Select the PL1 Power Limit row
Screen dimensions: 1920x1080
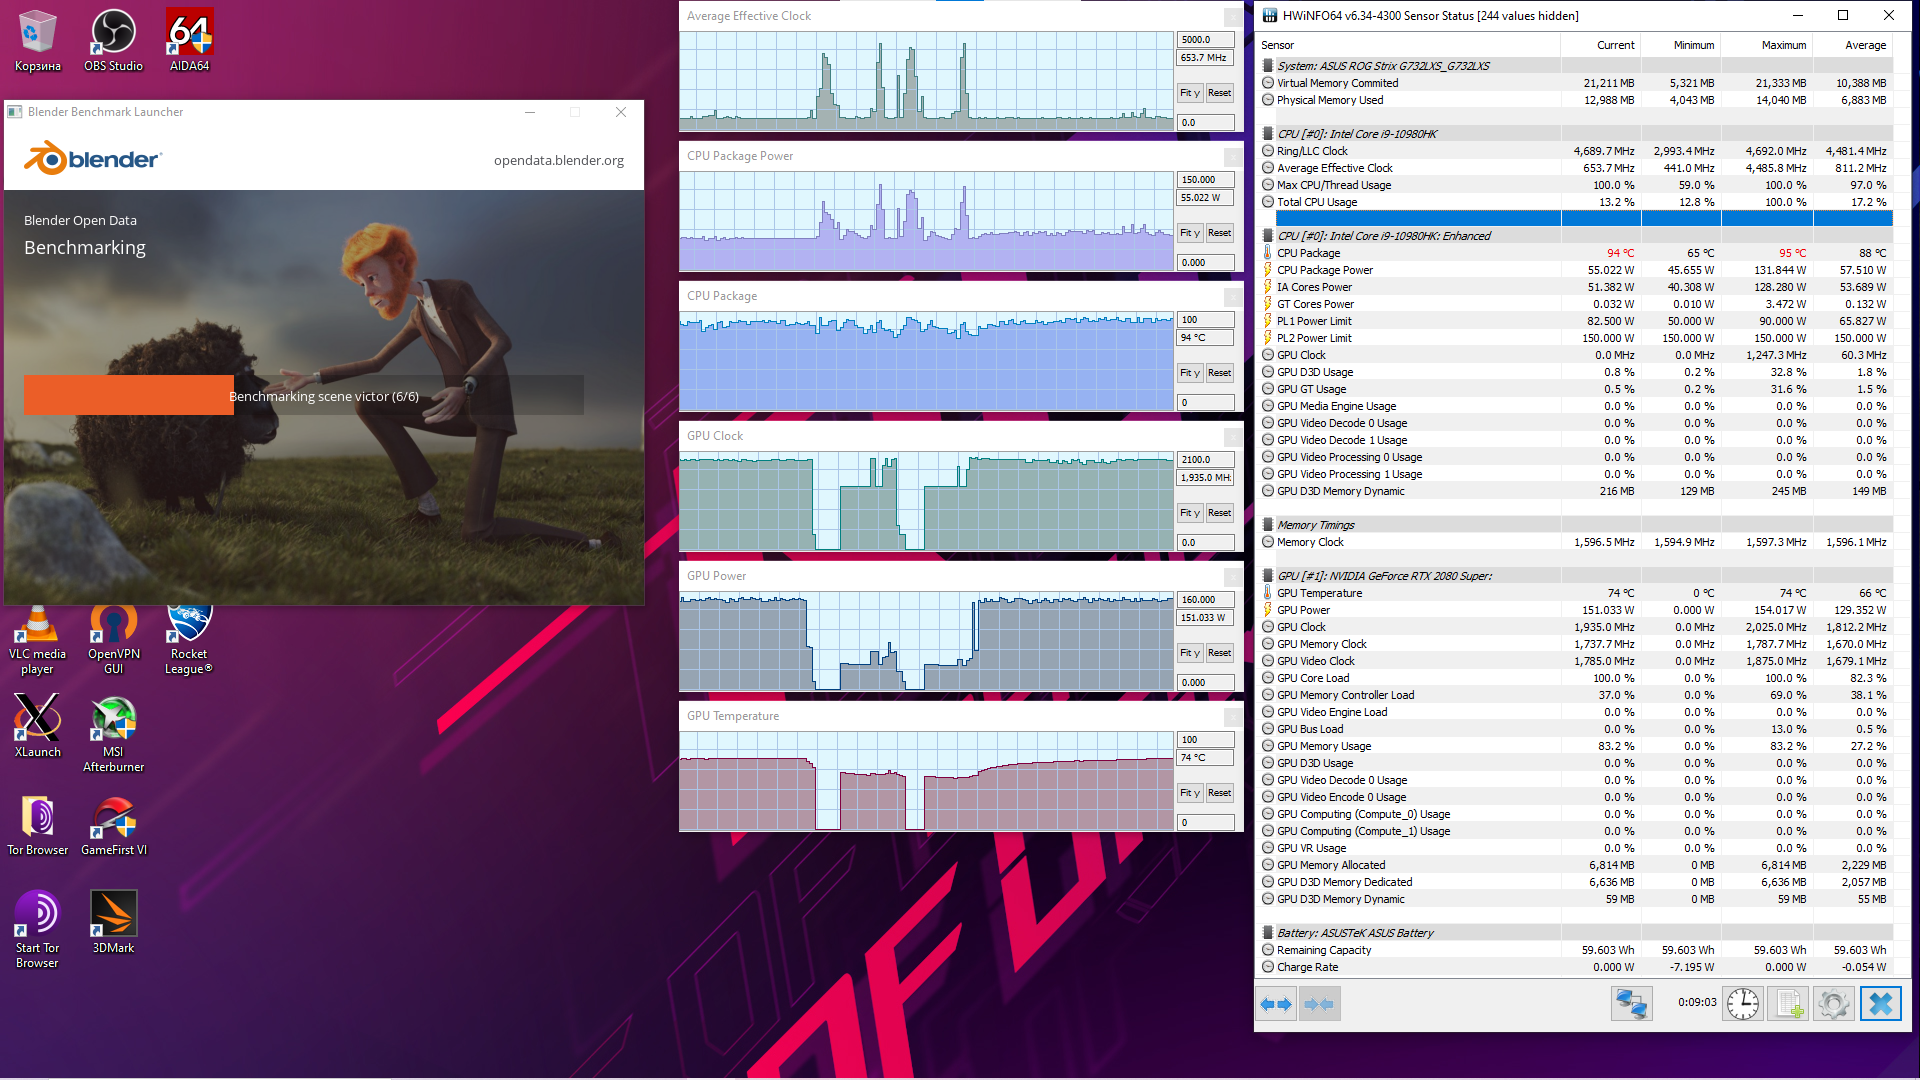click(1575, 321)
